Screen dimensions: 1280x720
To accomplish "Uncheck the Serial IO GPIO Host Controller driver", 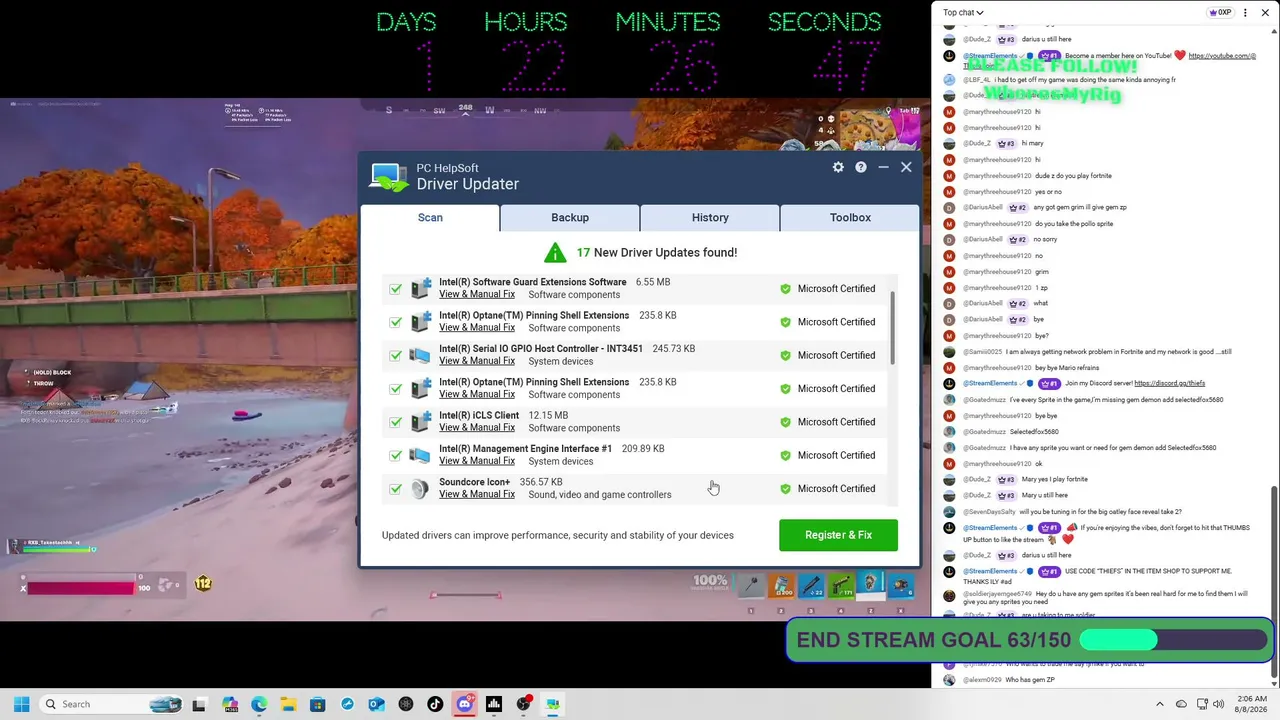I will point(396,356).
